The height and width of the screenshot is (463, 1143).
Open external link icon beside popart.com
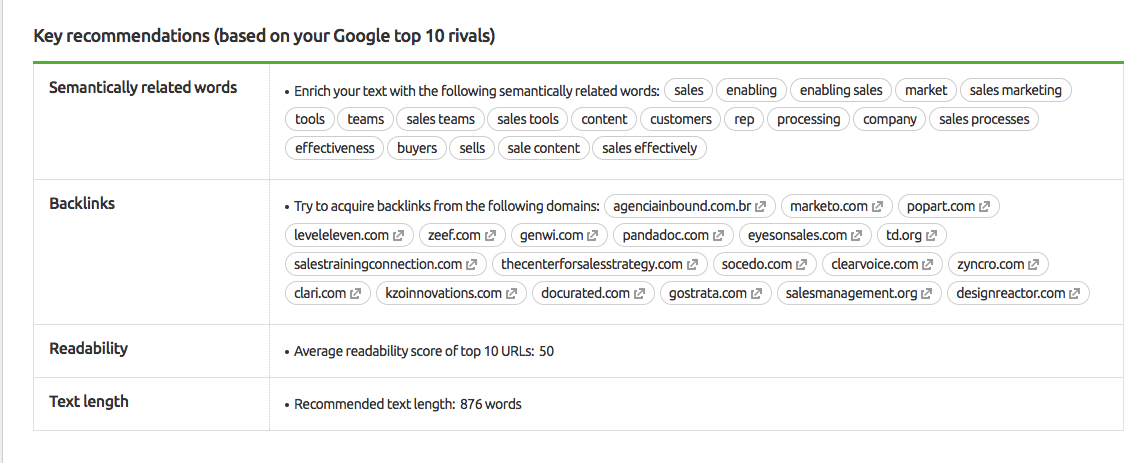(985, 207)
